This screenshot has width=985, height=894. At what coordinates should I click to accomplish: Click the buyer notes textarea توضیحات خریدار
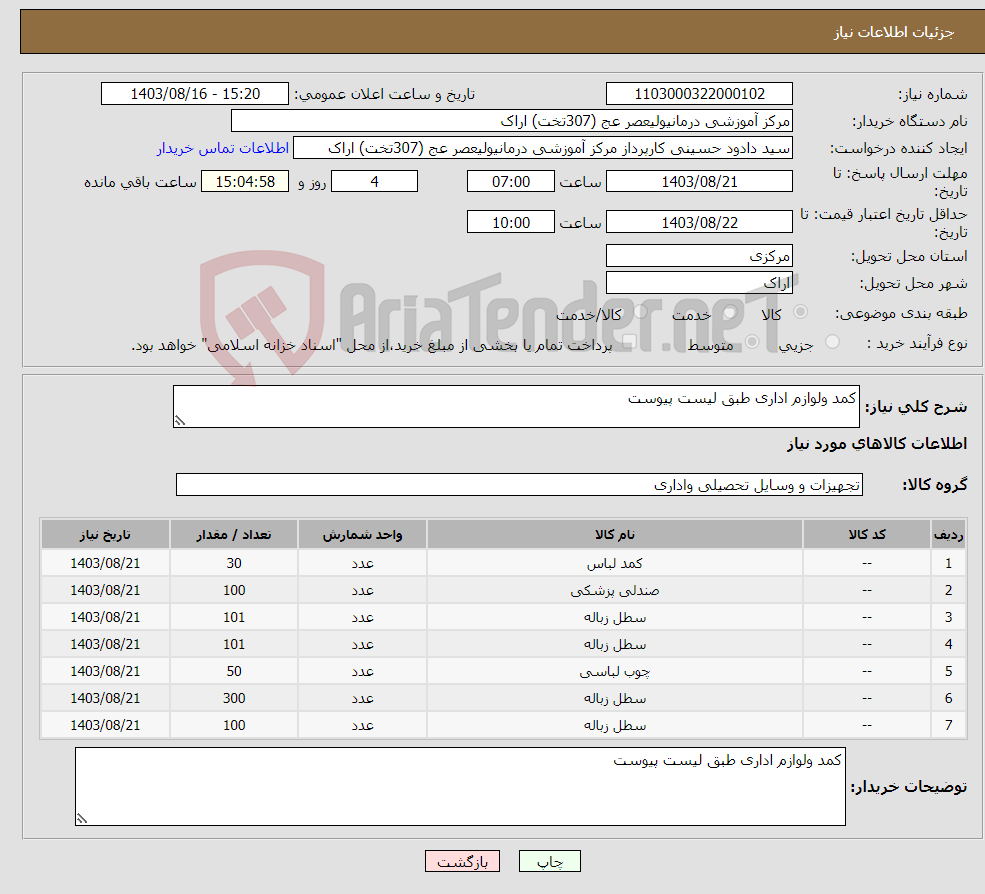click(x=460, y=787)
